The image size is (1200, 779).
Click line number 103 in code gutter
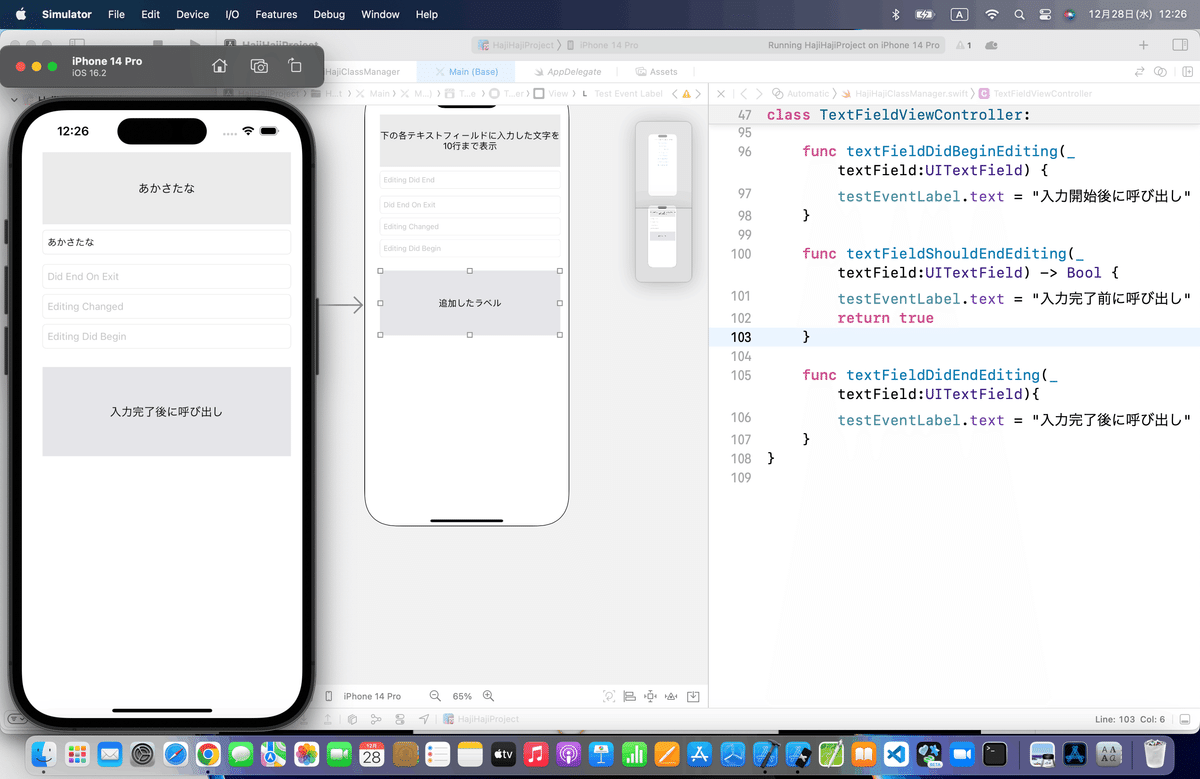point(741,337)
